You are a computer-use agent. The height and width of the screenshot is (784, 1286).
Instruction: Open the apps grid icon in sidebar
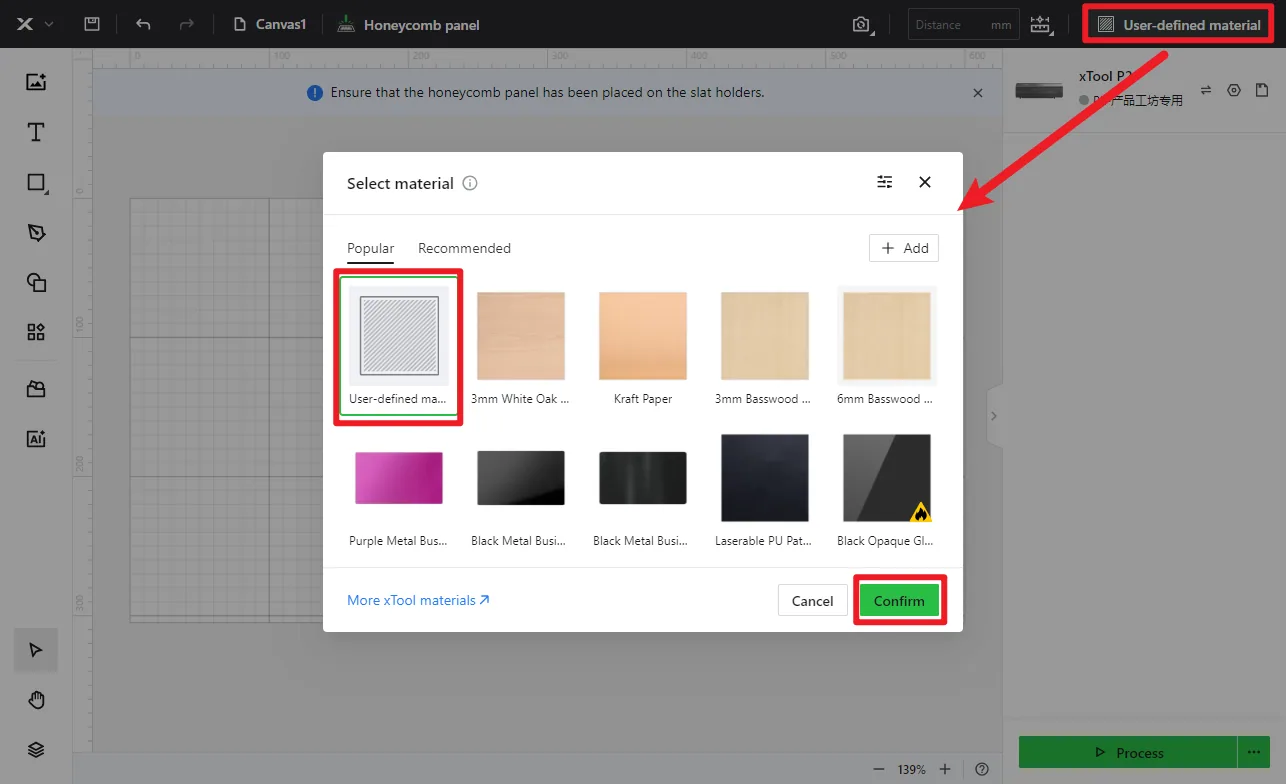click(x=36, y=332)
